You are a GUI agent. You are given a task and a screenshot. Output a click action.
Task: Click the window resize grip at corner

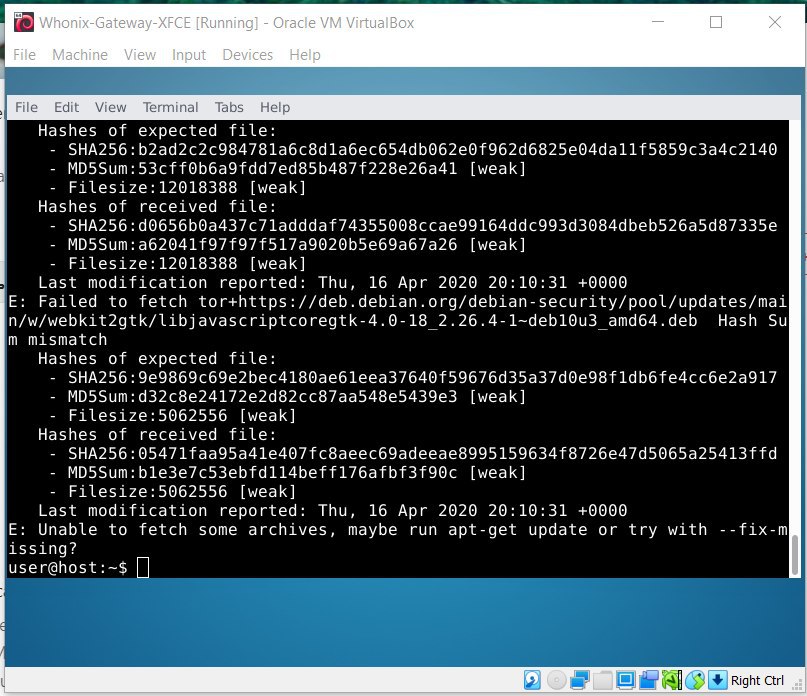(x=797, y=684)
